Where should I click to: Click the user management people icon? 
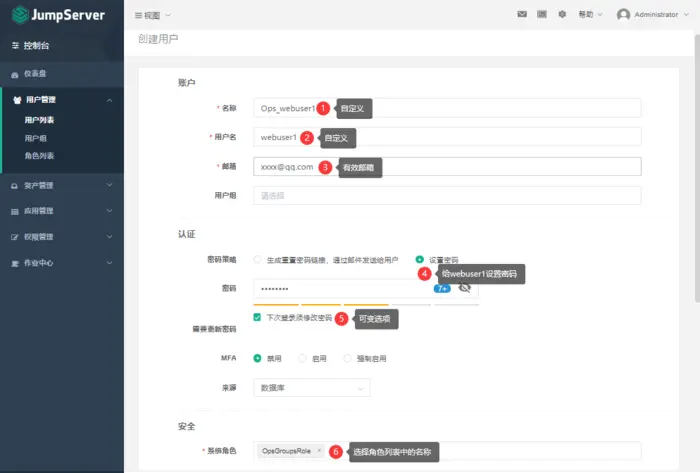point(17,100)
